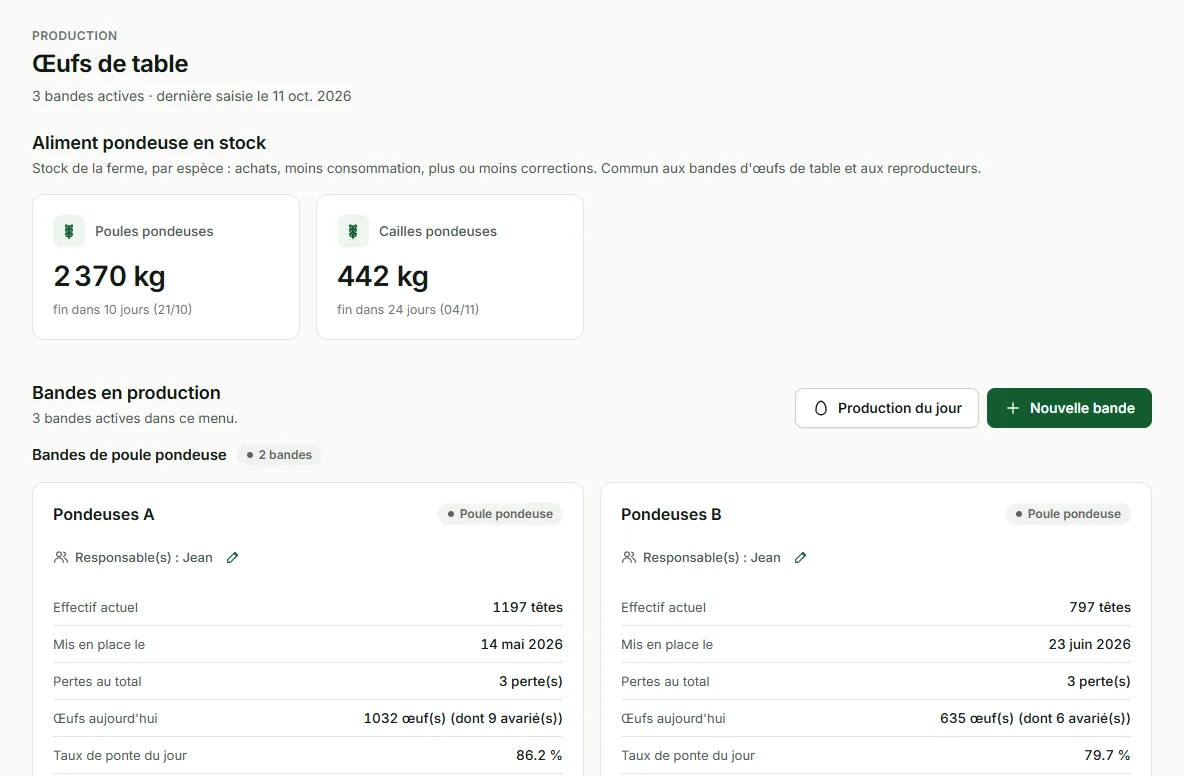
Task: Select the '2 370 kg' stock value
Action: (109, 276)
